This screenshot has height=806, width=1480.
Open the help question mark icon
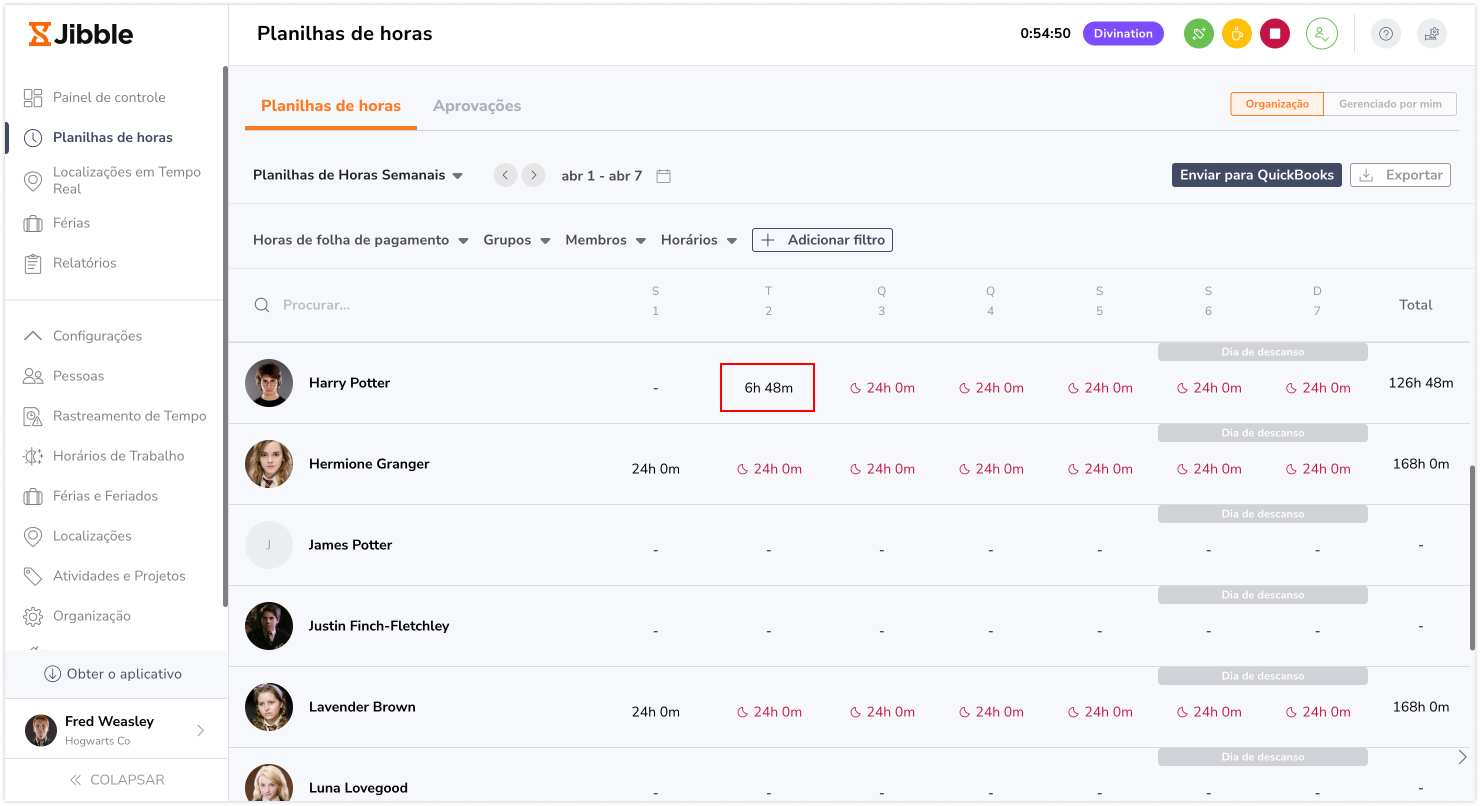[1385, 34]
